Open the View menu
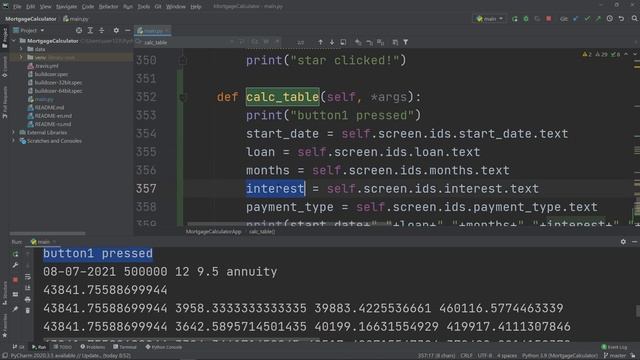Viewport: 640px width, 360px height. click(x=45, y=7)
